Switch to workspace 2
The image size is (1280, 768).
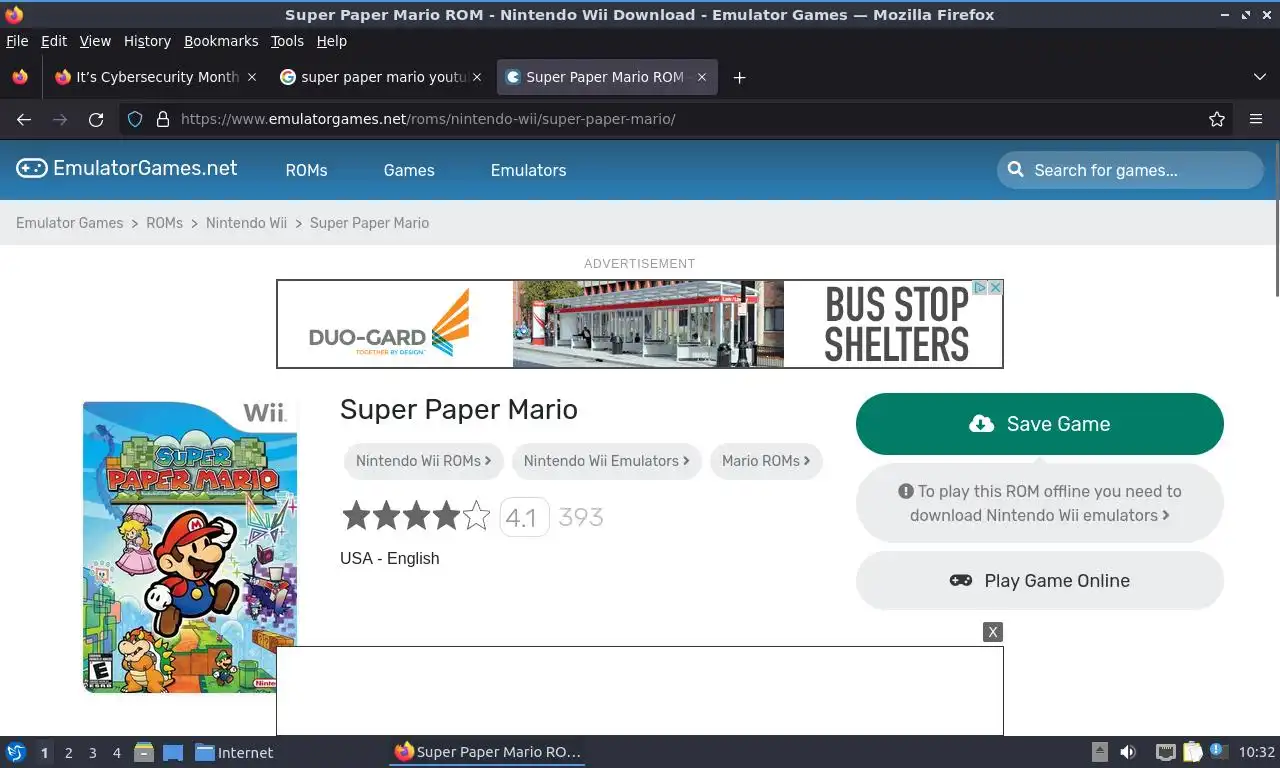click(68, 753)
